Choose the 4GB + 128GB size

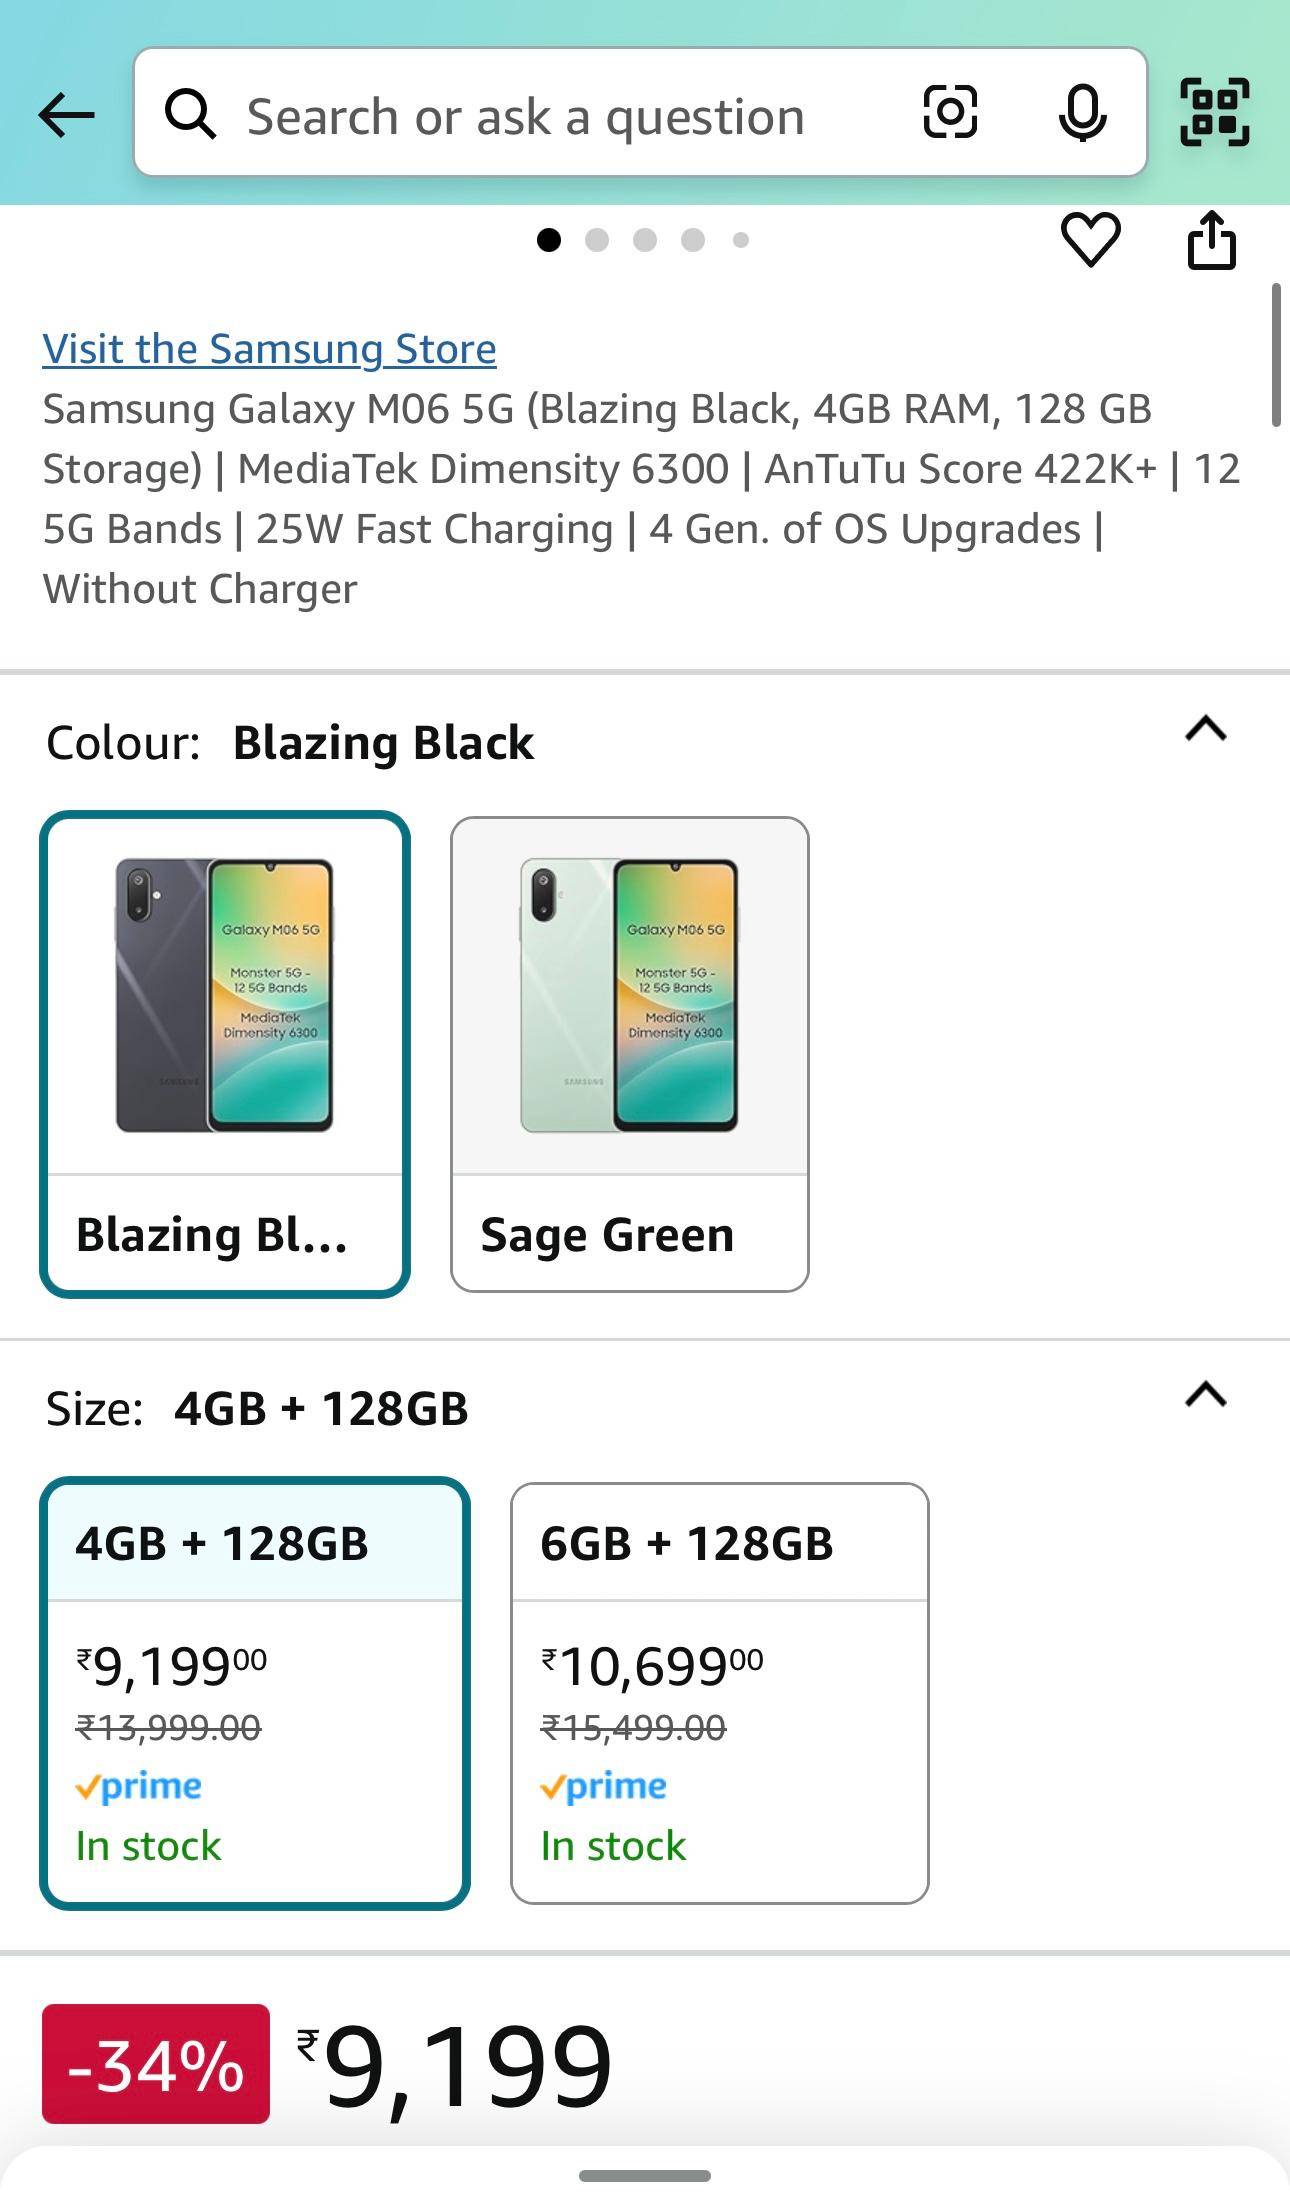(255, 1692)
